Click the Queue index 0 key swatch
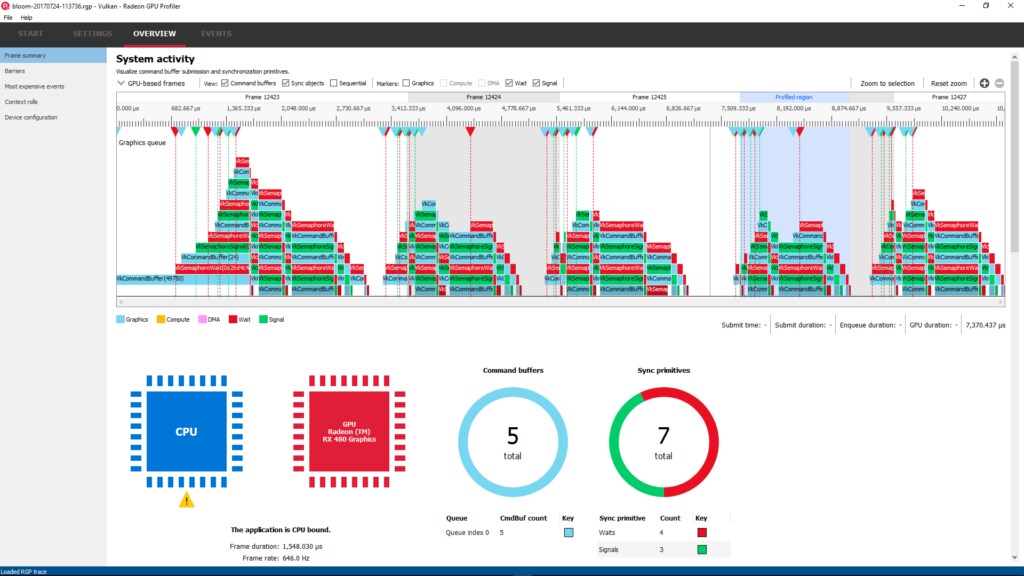This screenshot has height=576, width=1024. [568, 533]
